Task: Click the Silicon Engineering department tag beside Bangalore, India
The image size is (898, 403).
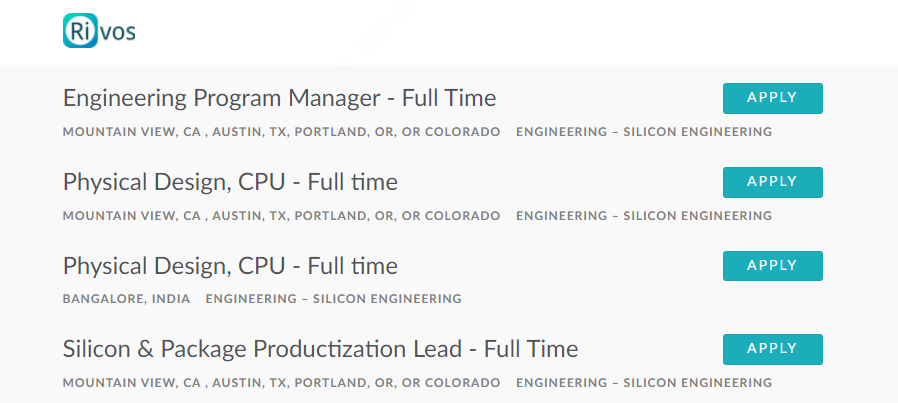Action: click(333, 299)
